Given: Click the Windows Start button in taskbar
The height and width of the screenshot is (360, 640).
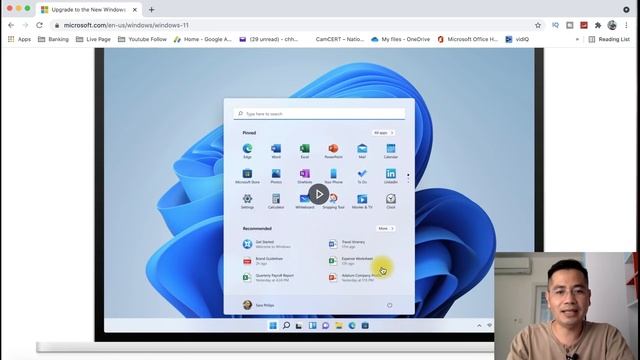Looking at the screenshot, I should (x=273, y=325).
